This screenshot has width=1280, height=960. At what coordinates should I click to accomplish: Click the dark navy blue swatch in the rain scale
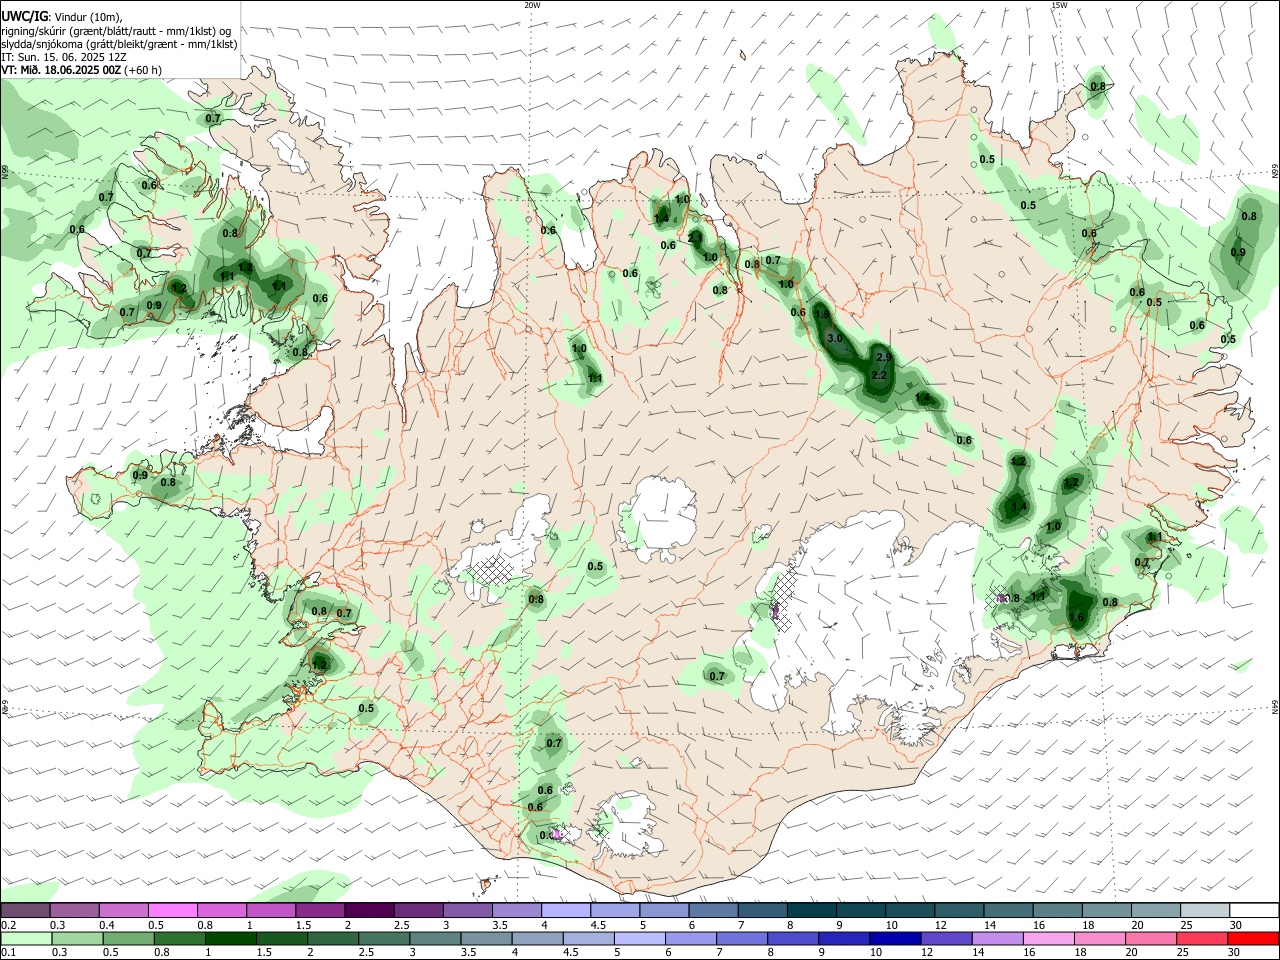pos(894,938)
